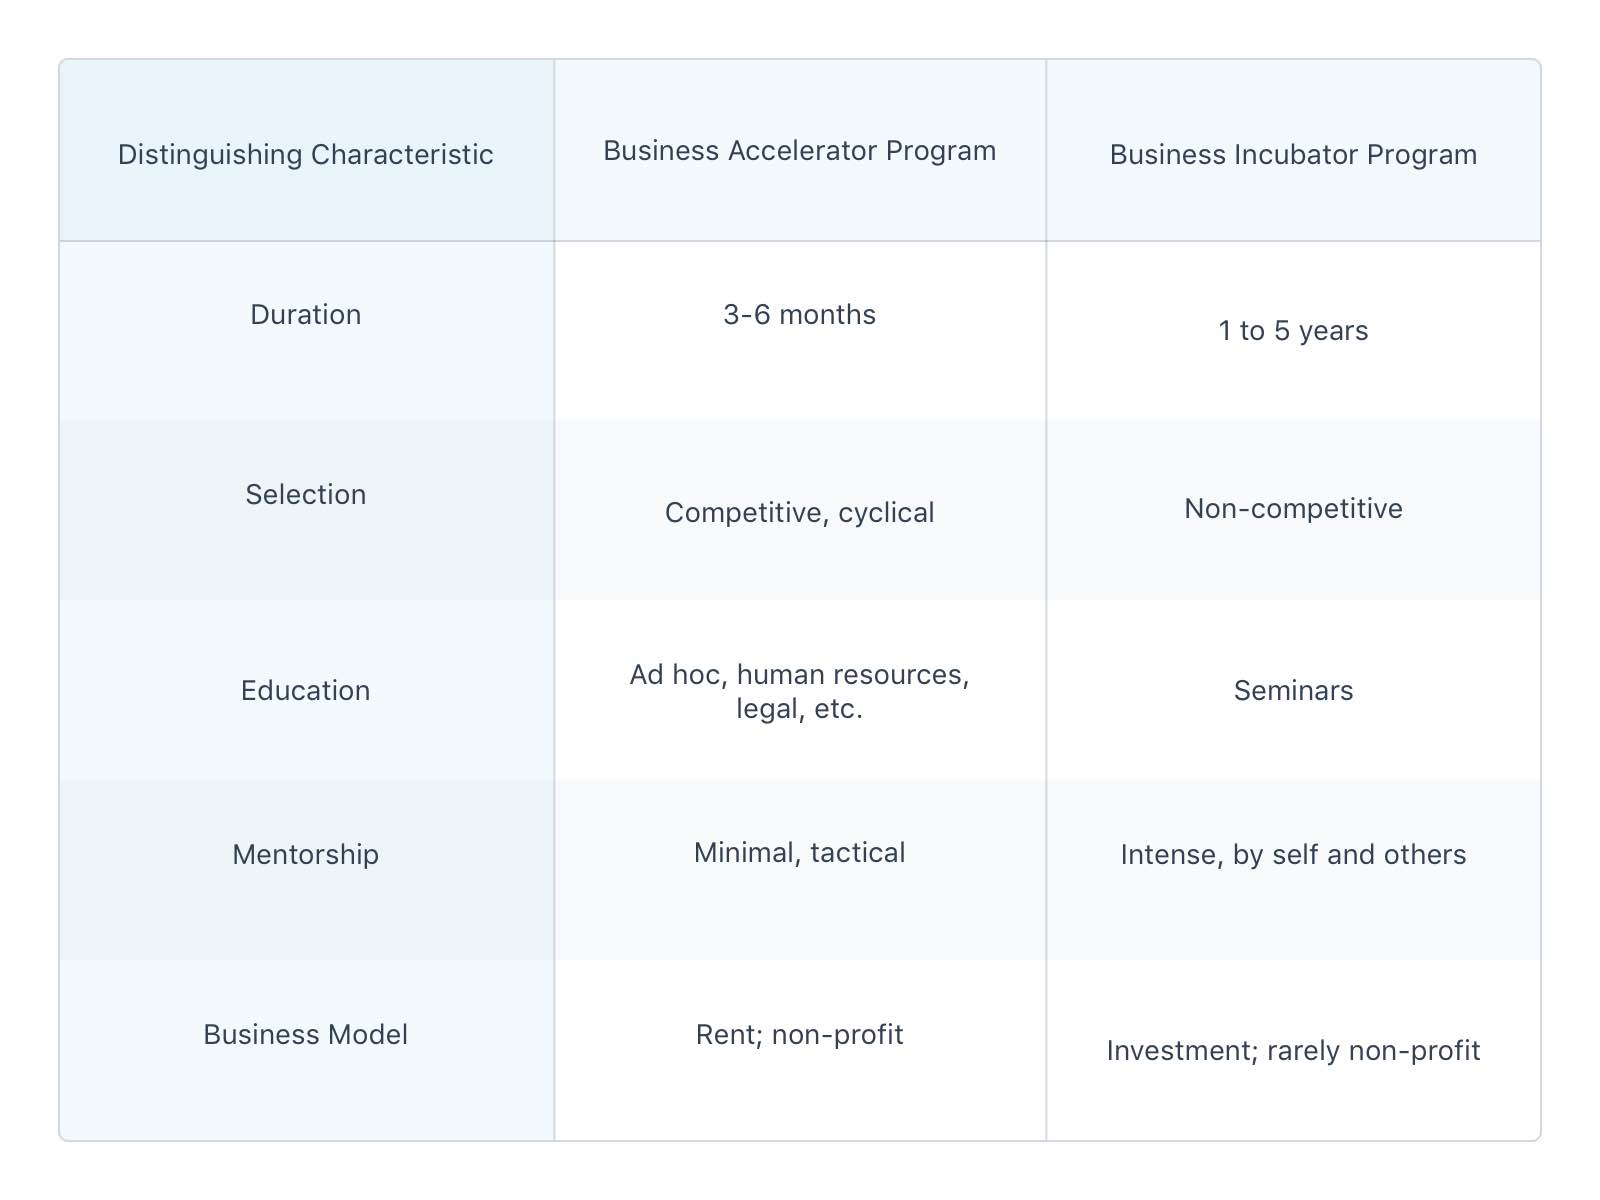Click the Education row label
Viewport: 1600px width, 1200px height.
[x=305, y=691]
